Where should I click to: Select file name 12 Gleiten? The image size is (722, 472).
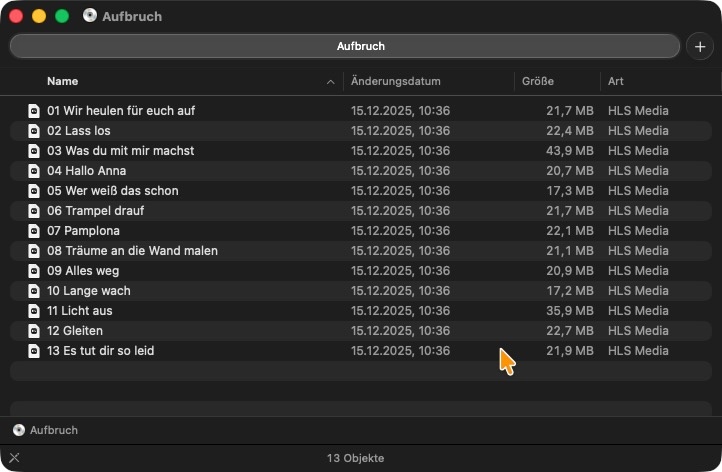tap(75, 331)
